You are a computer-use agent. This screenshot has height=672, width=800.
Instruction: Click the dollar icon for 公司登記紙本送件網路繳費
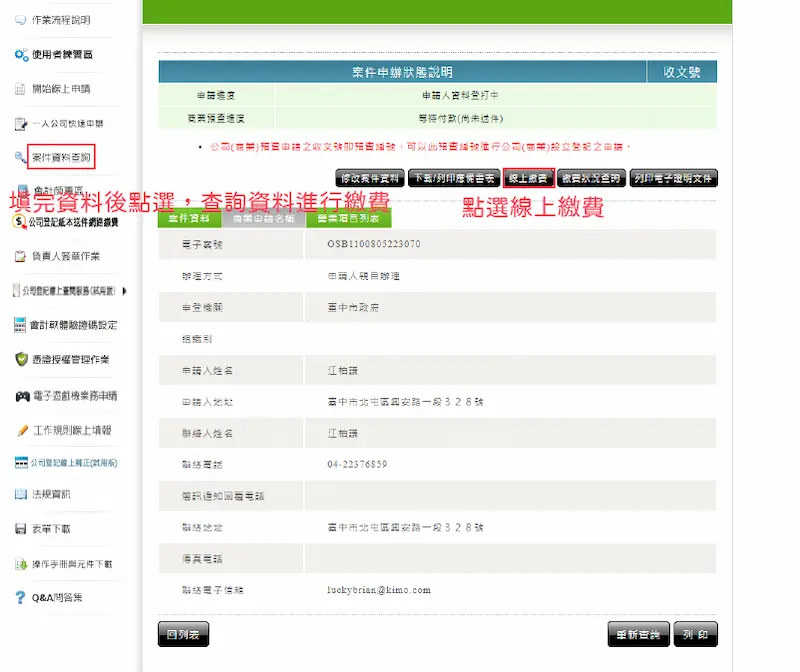[x=21, y=222]
